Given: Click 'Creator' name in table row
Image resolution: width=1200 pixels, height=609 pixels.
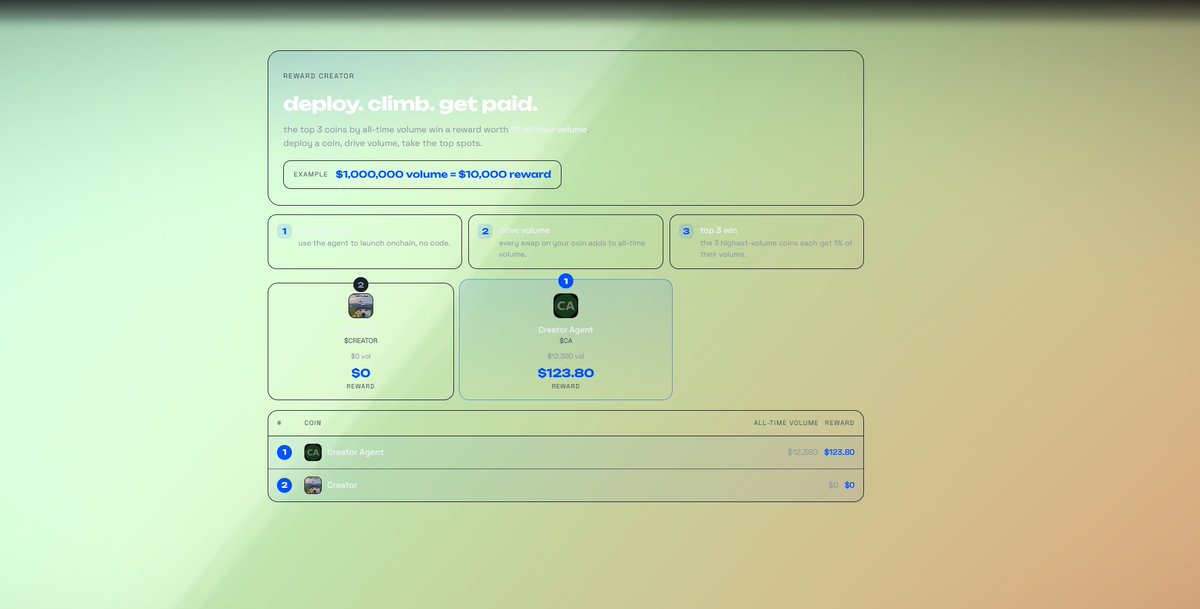Looking at the screenshot, I should click(342, 485).
